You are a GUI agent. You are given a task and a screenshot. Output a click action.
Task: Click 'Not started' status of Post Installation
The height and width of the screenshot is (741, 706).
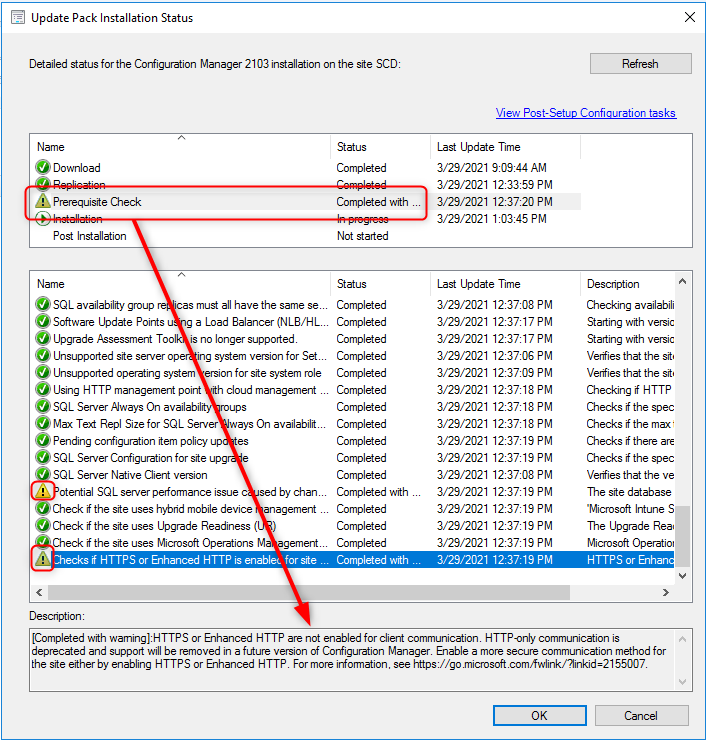pyautogui.click(x=362, y=236)
